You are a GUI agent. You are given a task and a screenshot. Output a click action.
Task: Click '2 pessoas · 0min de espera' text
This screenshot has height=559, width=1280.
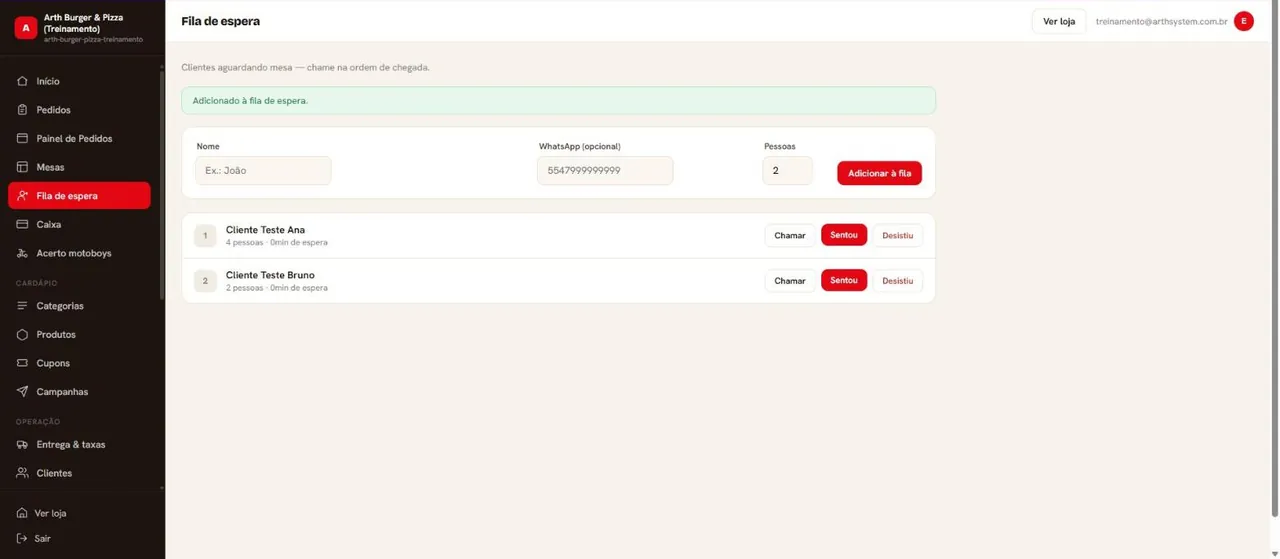(x=276, y=288)
